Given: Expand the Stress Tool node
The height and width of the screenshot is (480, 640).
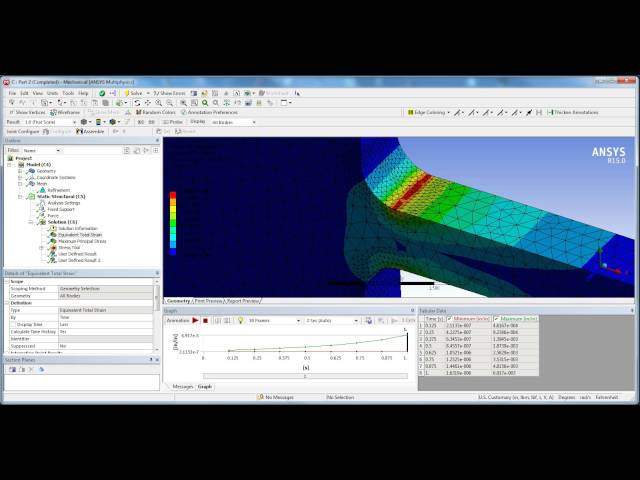Looking at the screenshot, I should point(41,247).
